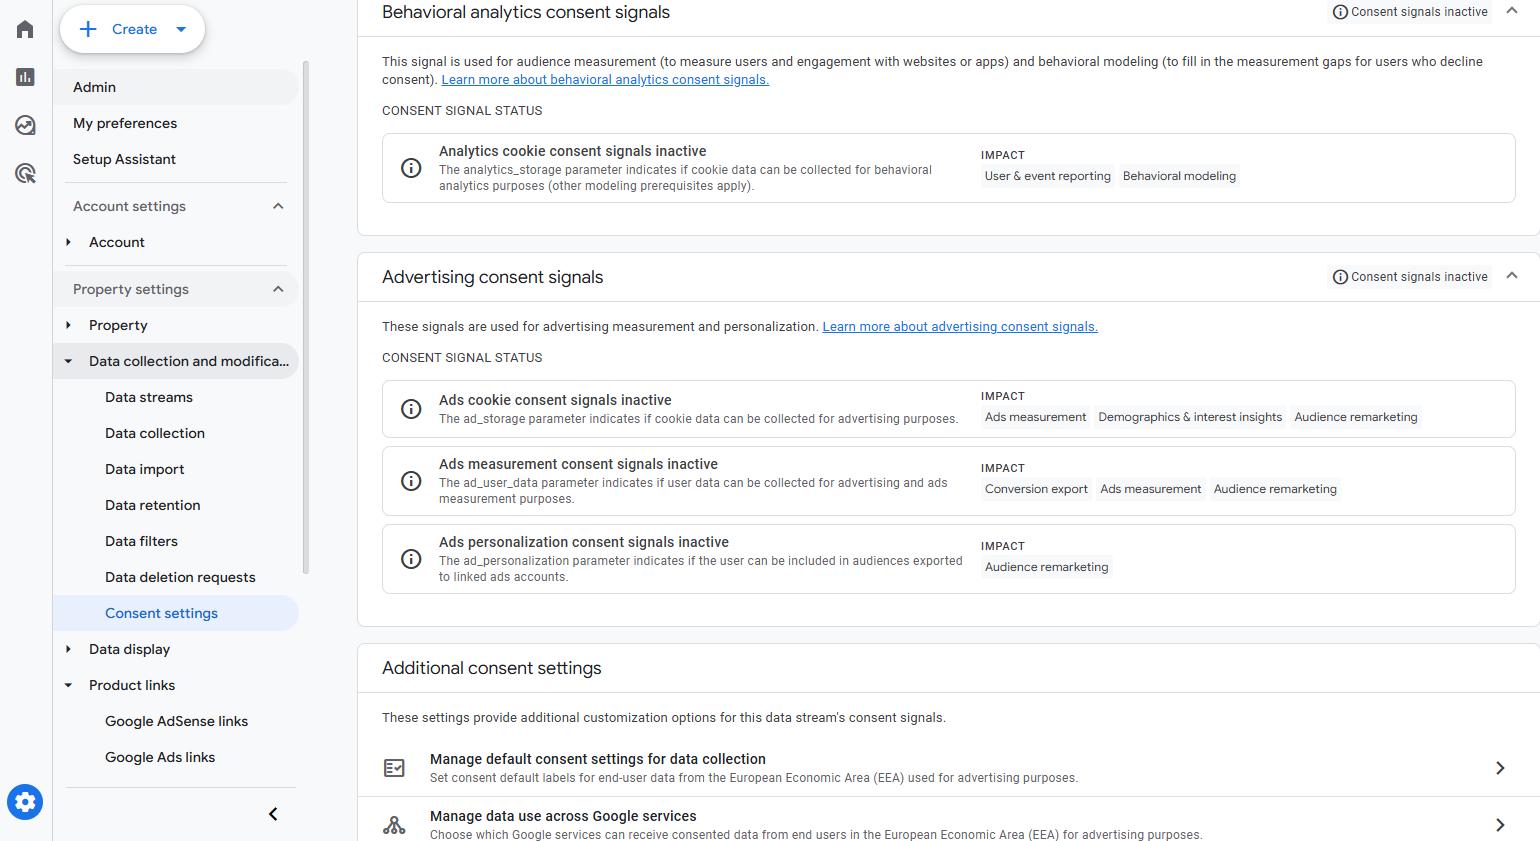The image size is (1540, 841).
Task: Click the Manage data use across services icon
Action: (x=395, y=825)
